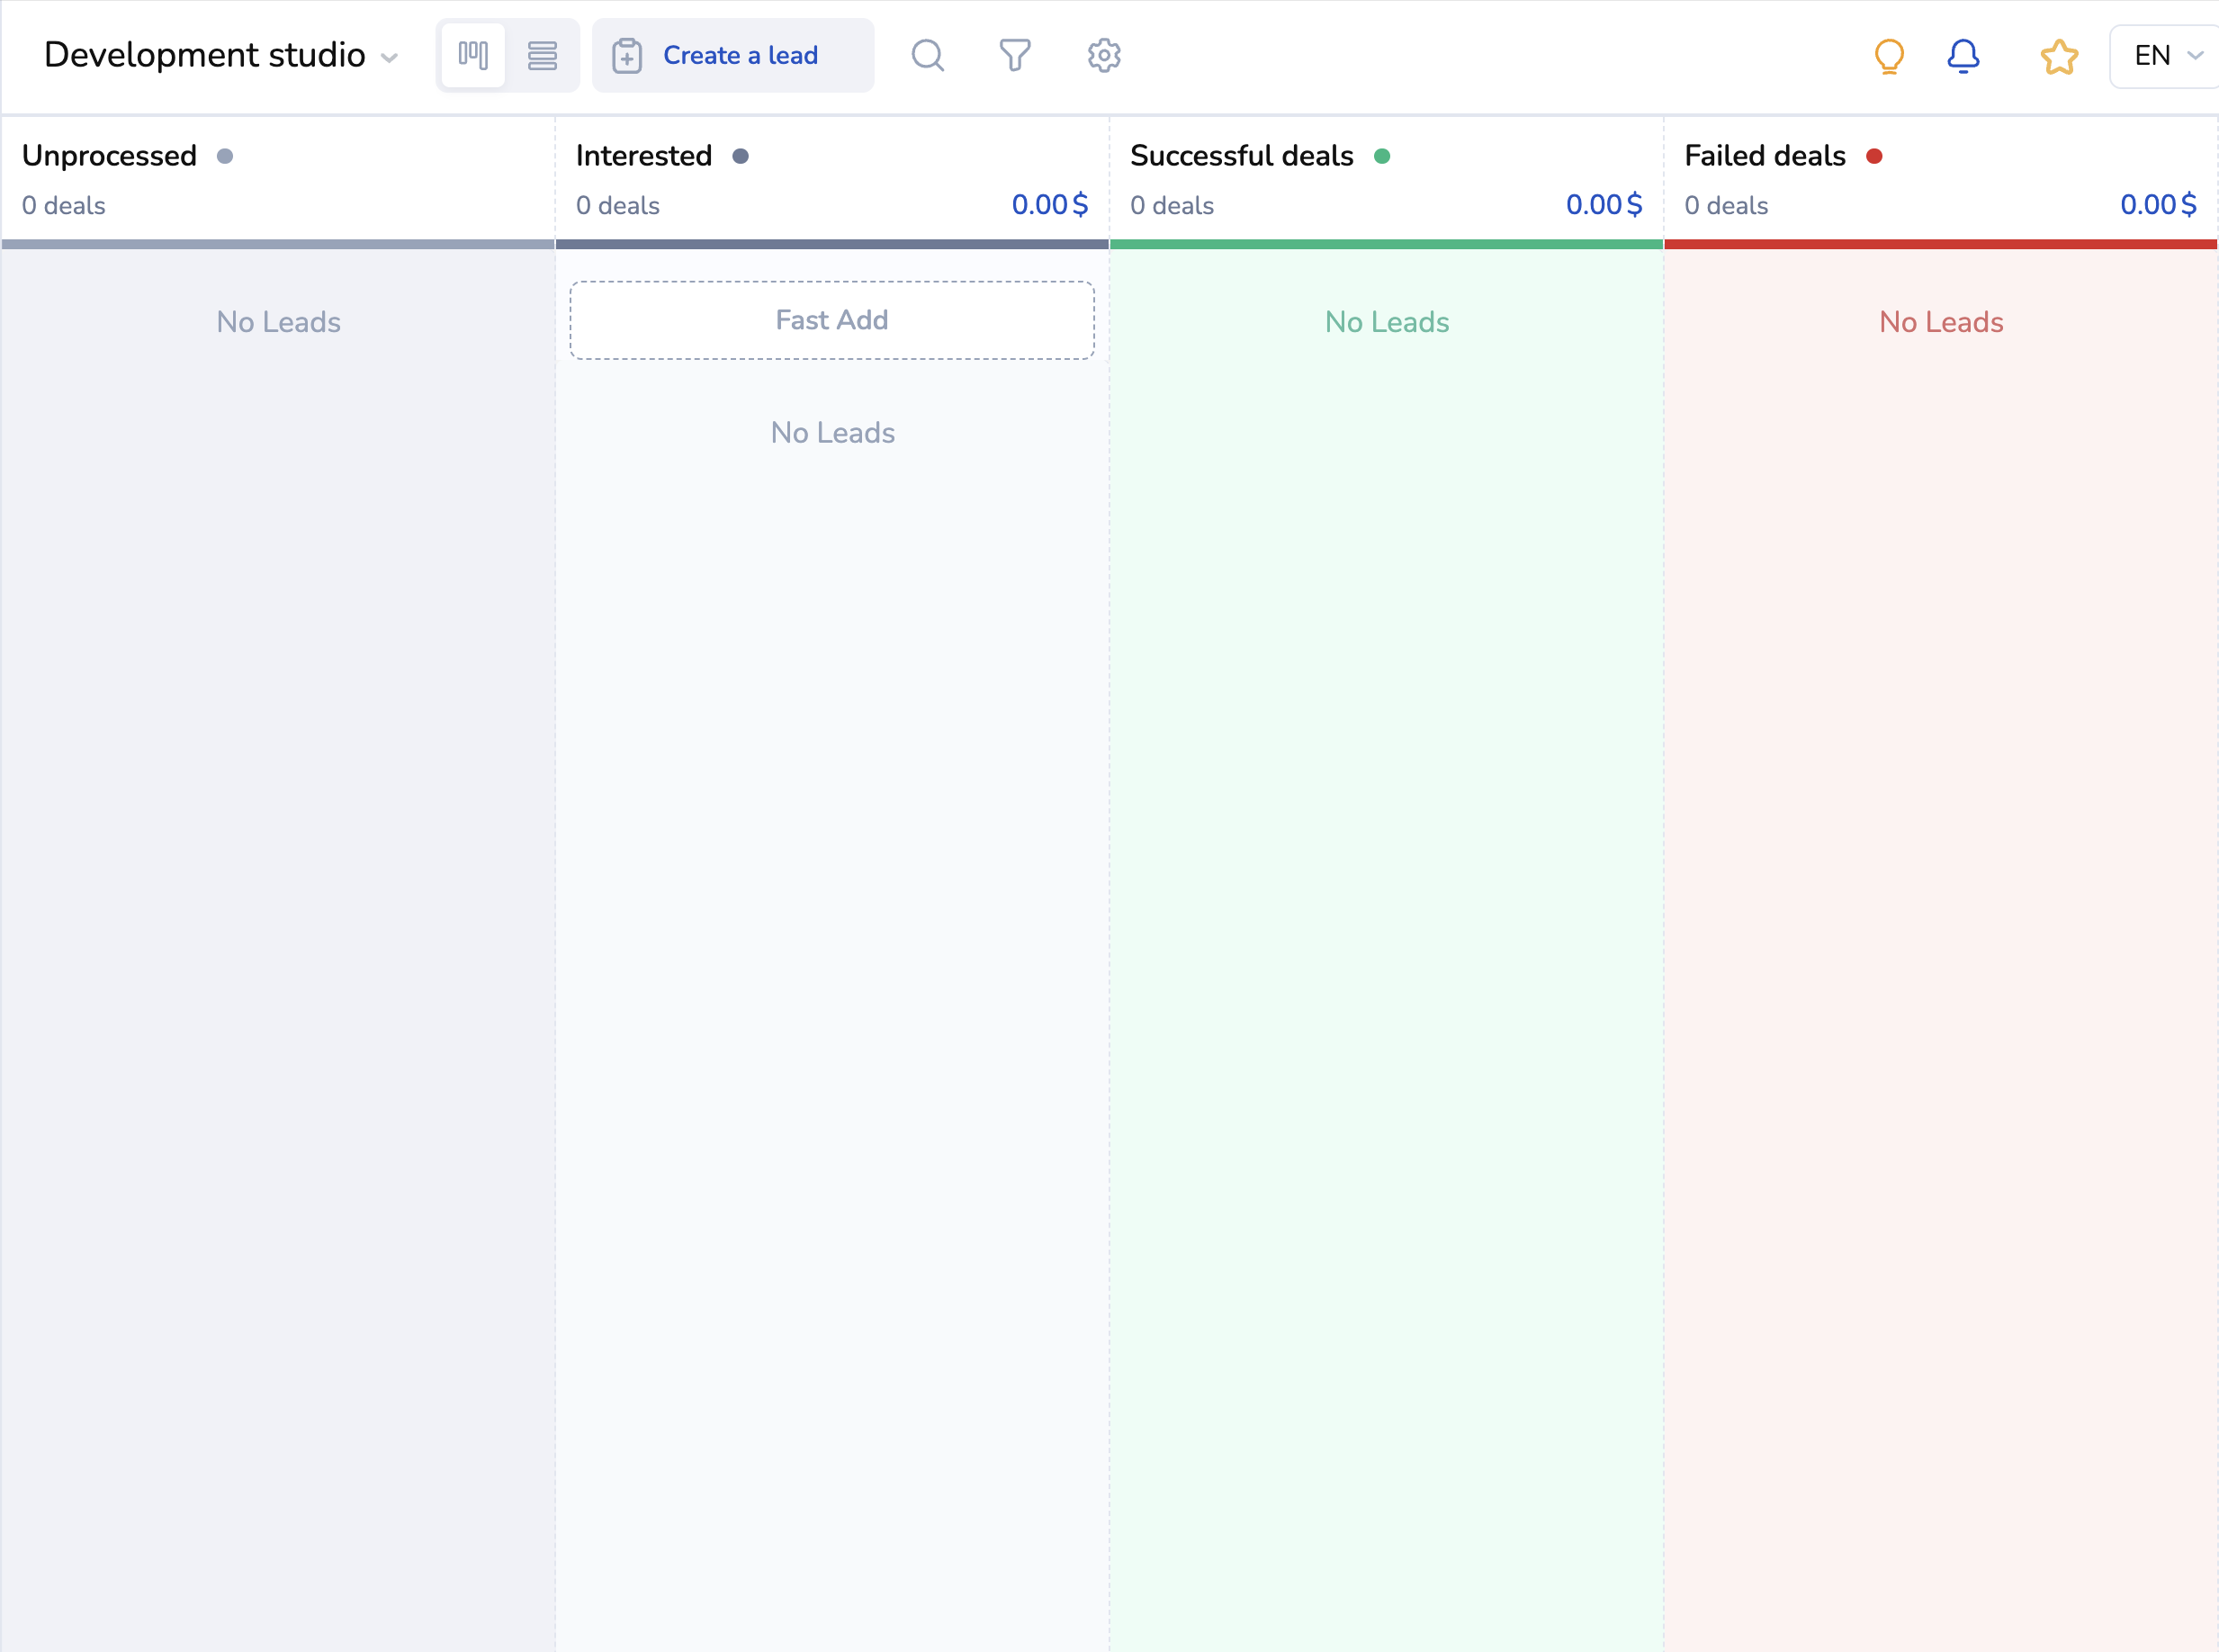Screen dimensions: 2219x1652
Task: Click the Create a lead button
Action: point(739,56)
